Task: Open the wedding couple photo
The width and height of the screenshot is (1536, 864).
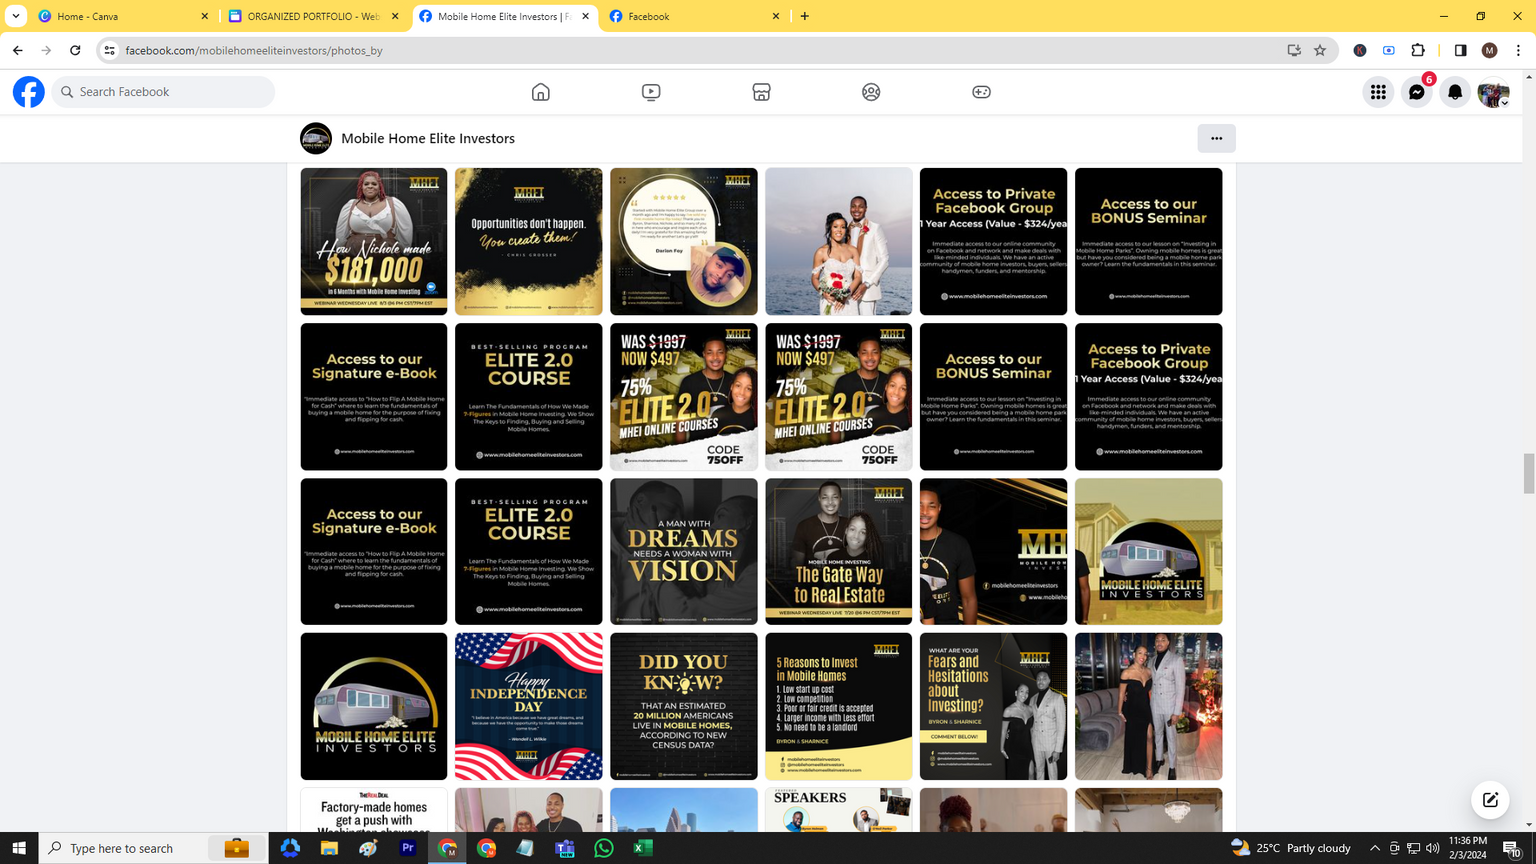Action: coord(839,241)
